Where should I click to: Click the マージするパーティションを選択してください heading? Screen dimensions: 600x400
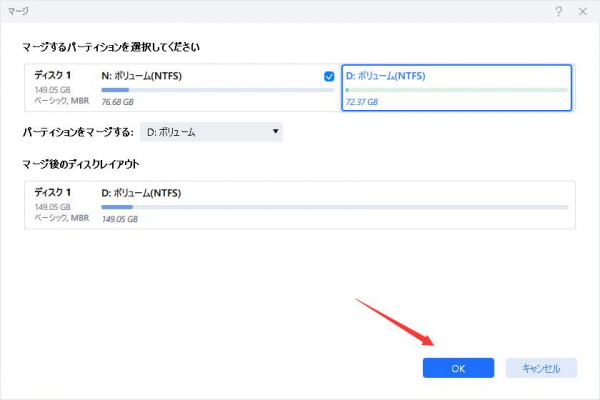[116, 46]
